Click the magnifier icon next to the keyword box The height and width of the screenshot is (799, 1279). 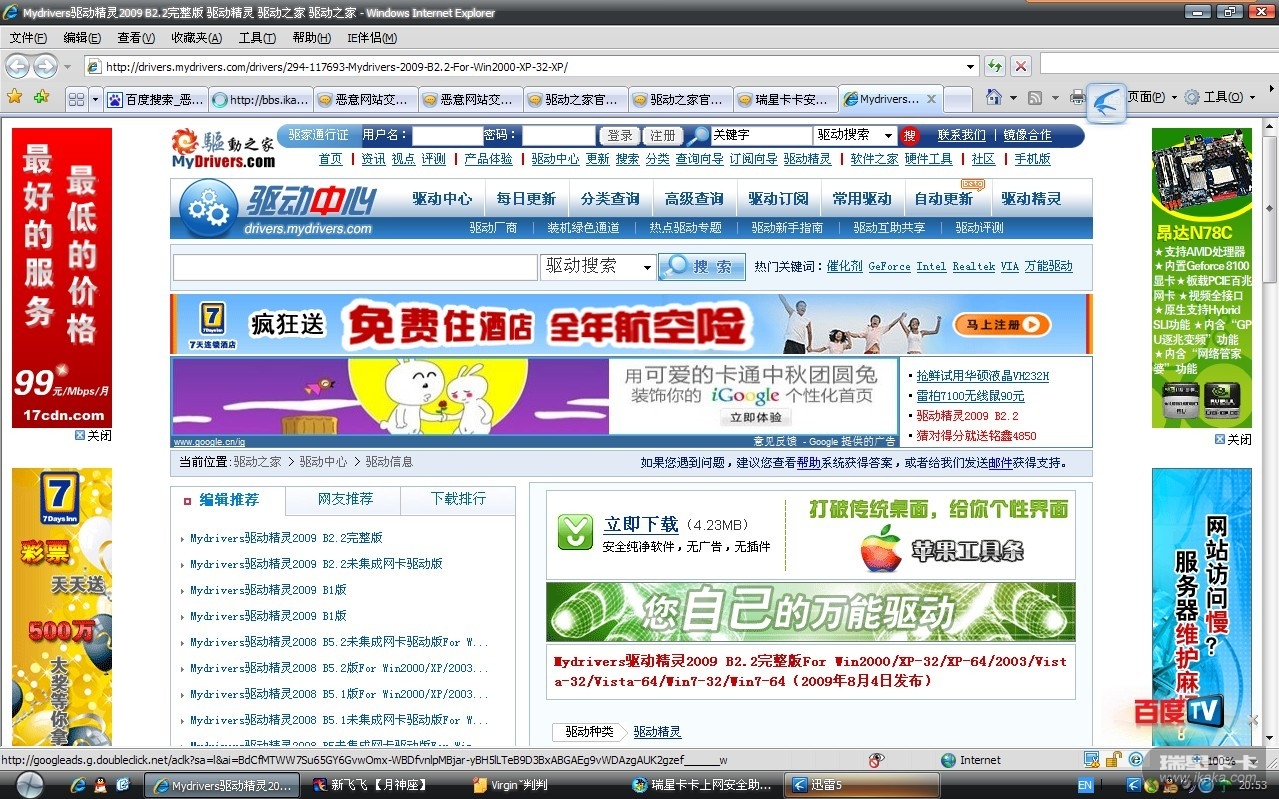point(697,135)
